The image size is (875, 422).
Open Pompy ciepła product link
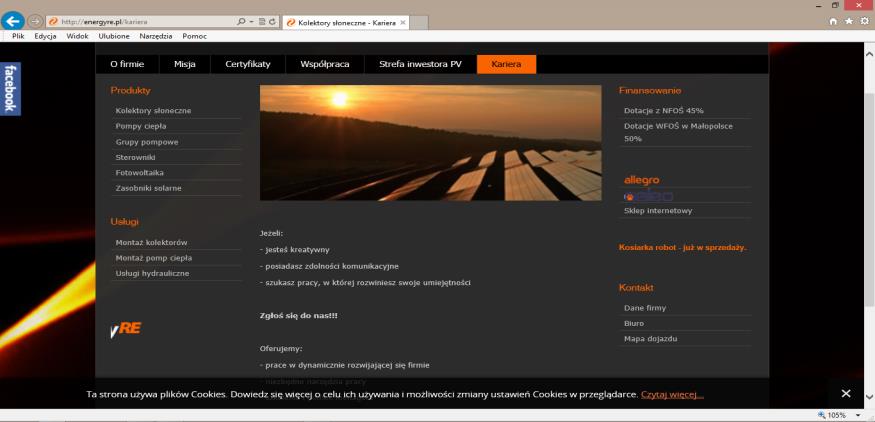(141, 126)
